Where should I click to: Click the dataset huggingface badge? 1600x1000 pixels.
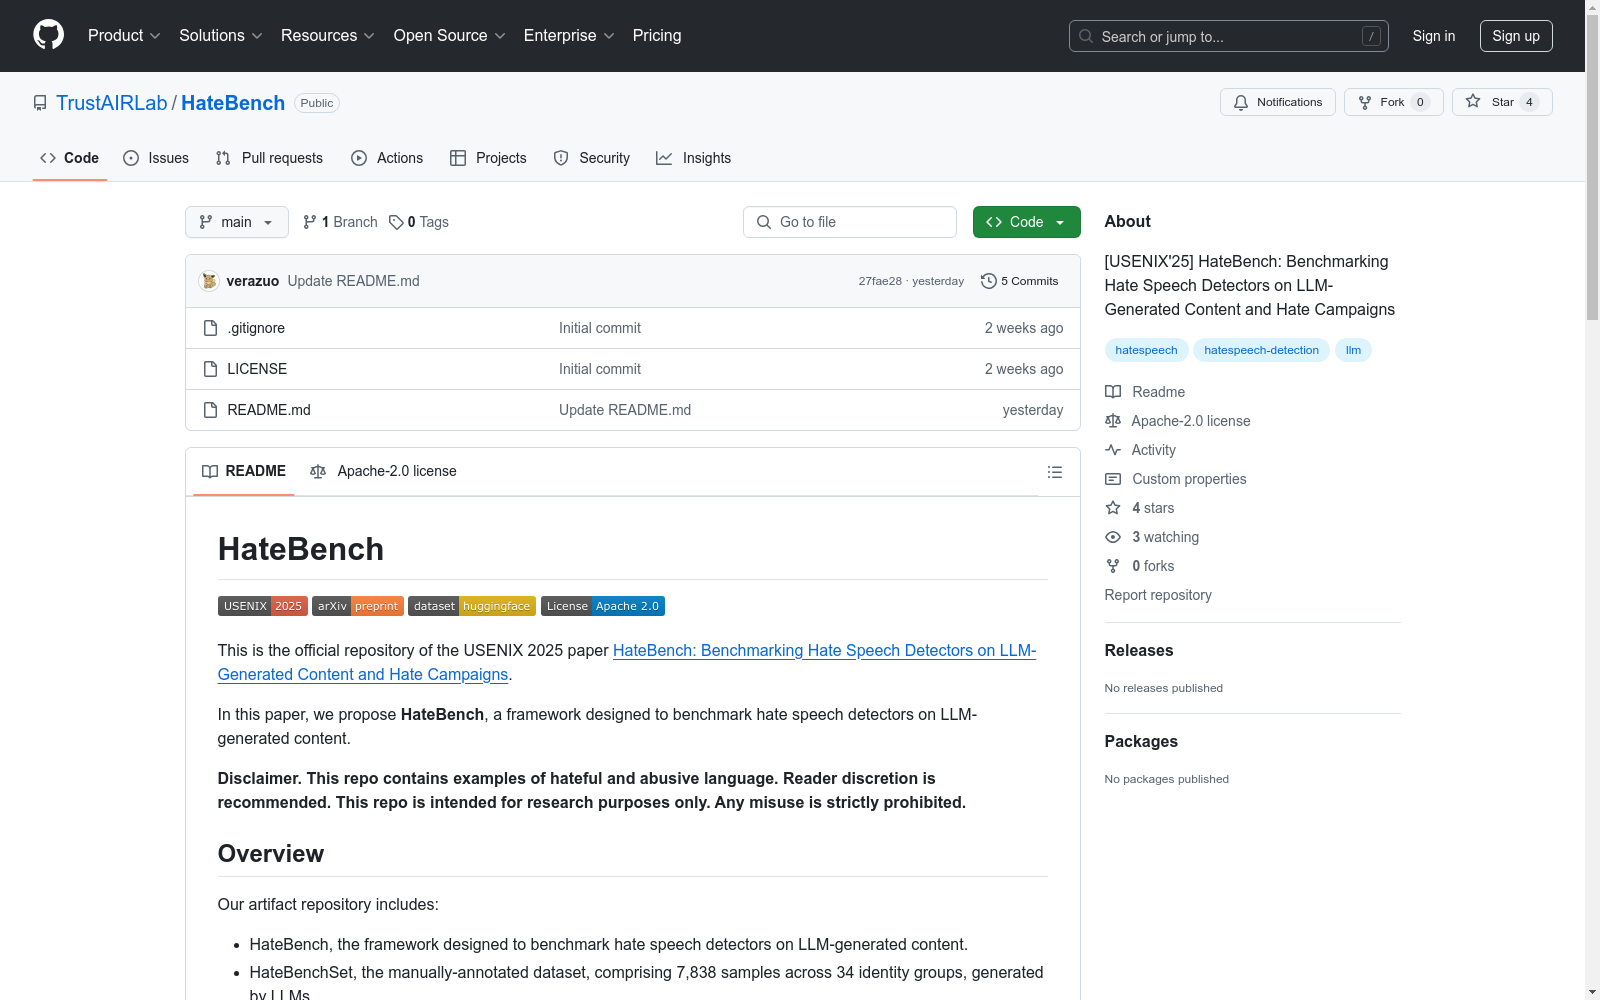coord(472,606)
